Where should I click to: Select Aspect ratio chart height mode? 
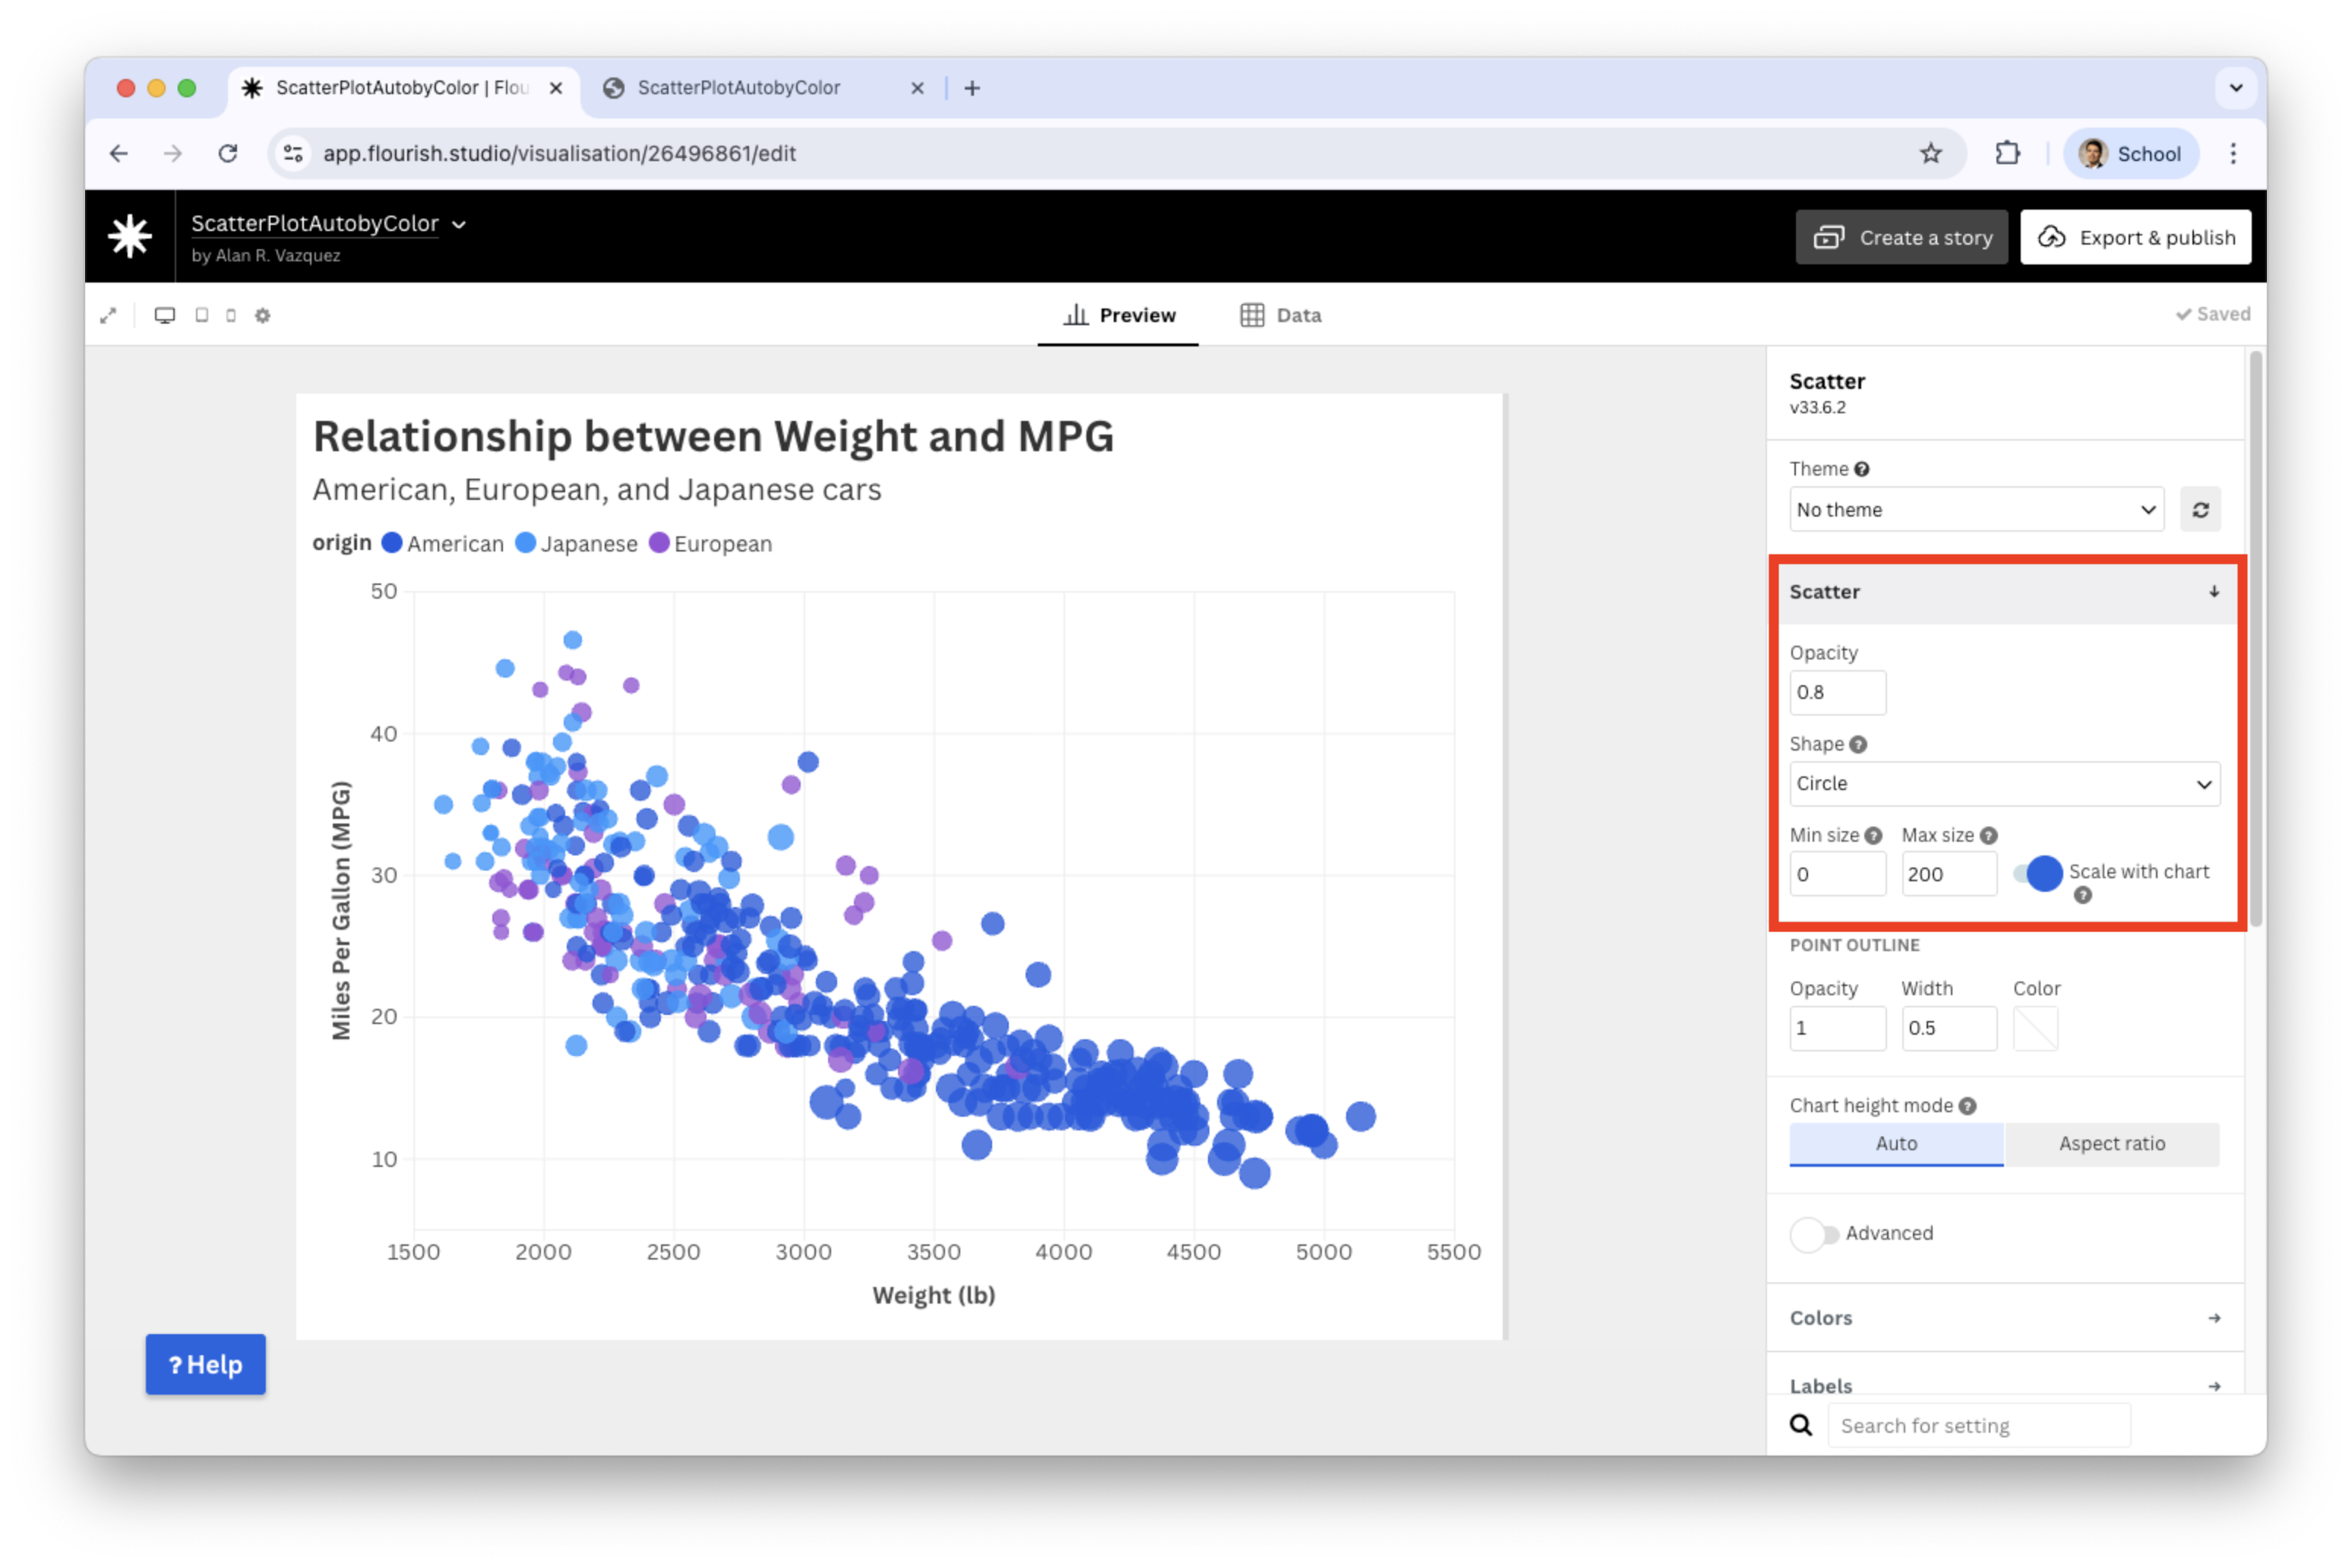coord(2111,1144)
